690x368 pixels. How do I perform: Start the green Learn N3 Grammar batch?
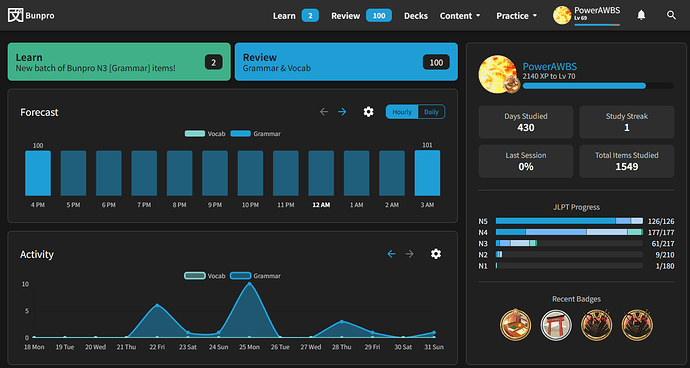[119, 62]
